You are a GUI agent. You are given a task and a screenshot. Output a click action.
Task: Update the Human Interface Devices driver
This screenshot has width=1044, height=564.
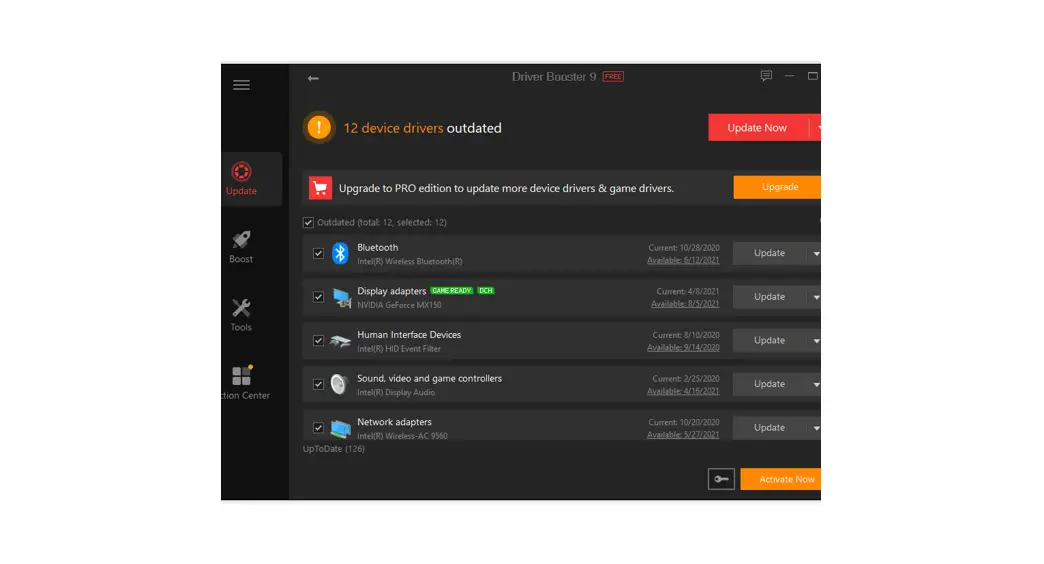coord(770,340)
